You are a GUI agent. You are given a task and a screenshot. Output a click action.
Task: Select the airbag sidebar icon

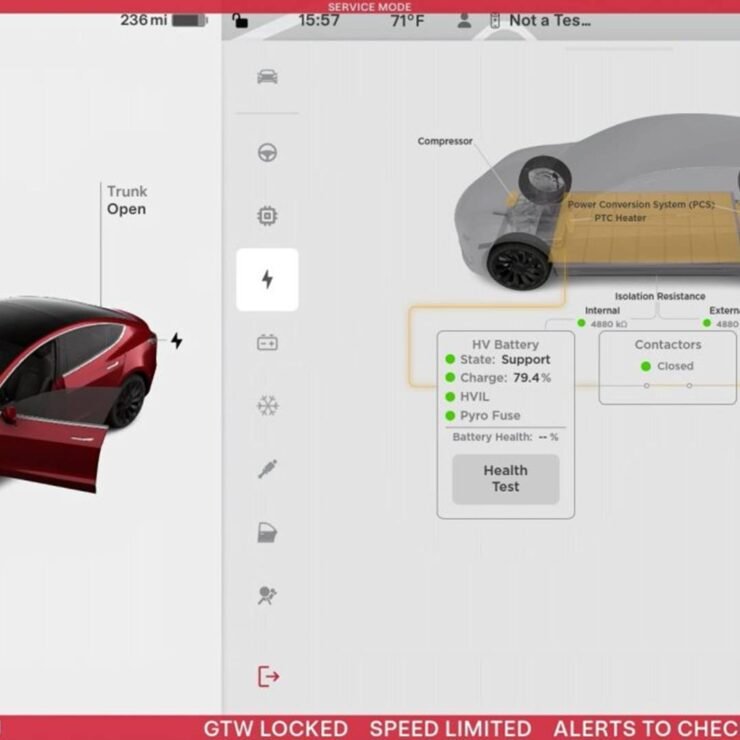click(x=267, y=596)
